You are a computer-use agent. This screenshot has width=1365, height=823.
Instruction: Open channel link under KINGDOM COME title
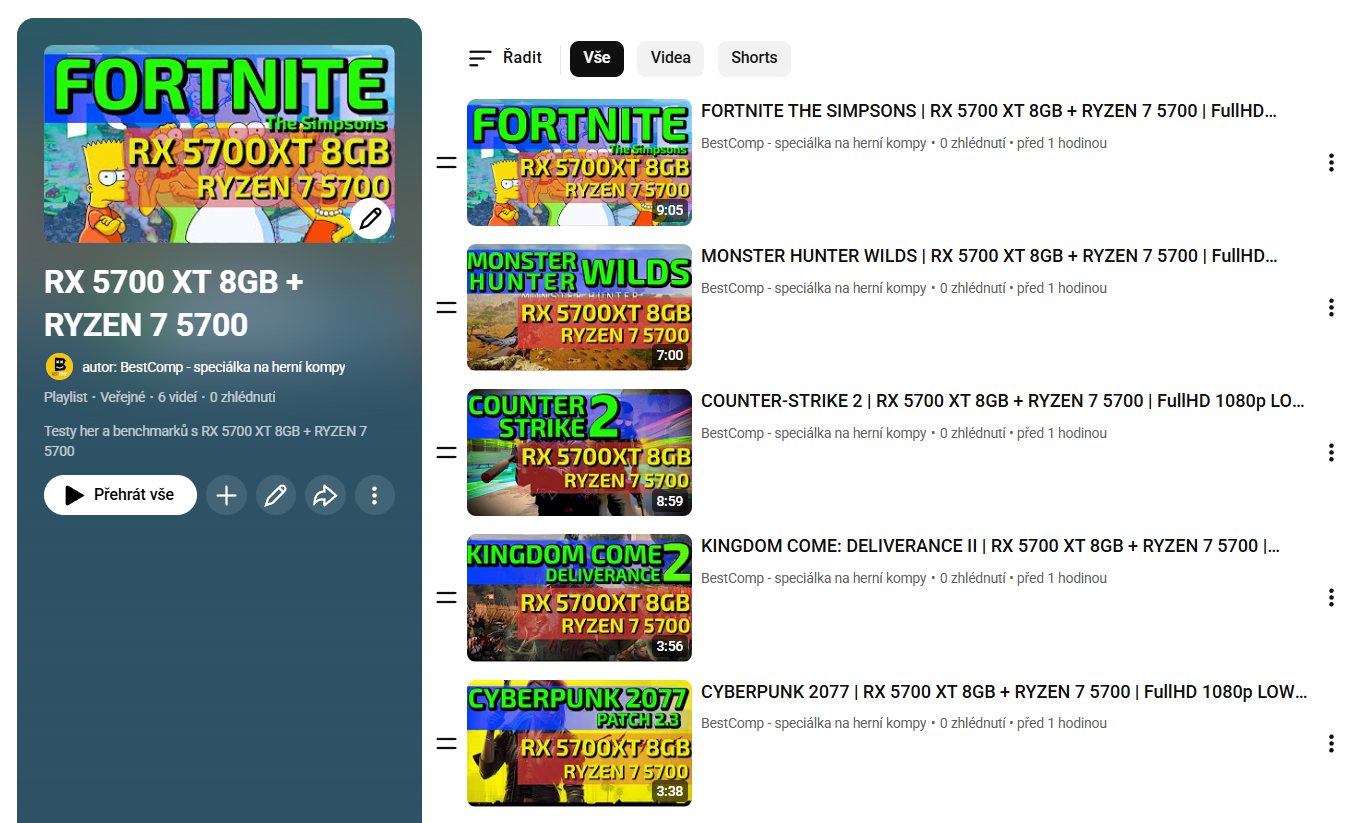[814, 578]
